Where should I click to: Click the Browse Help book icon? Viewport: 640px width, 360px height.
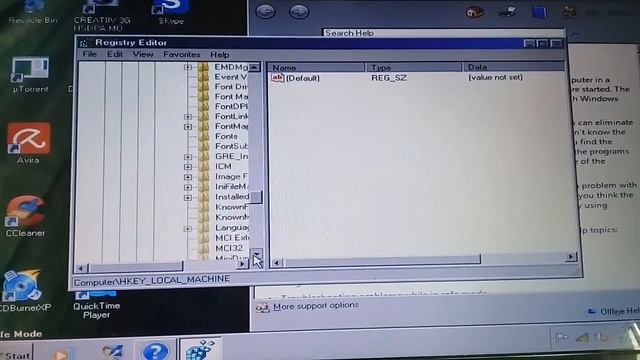click(x=539, y=12)
